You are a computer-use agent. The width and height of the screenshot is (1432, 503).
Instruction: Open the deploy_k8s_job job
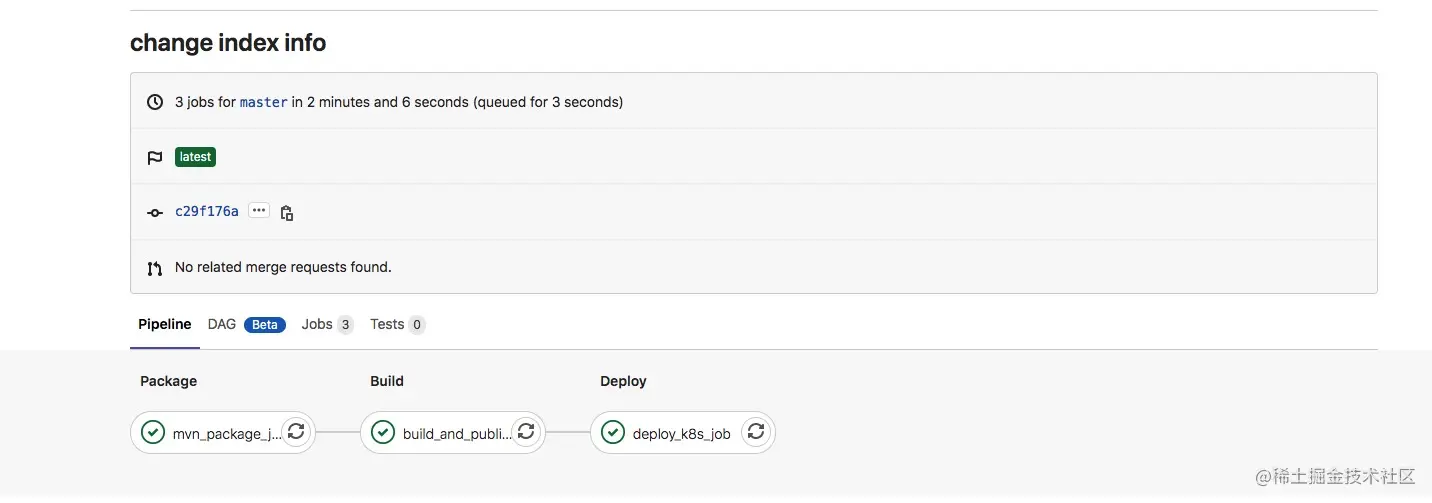pos(681,434)
